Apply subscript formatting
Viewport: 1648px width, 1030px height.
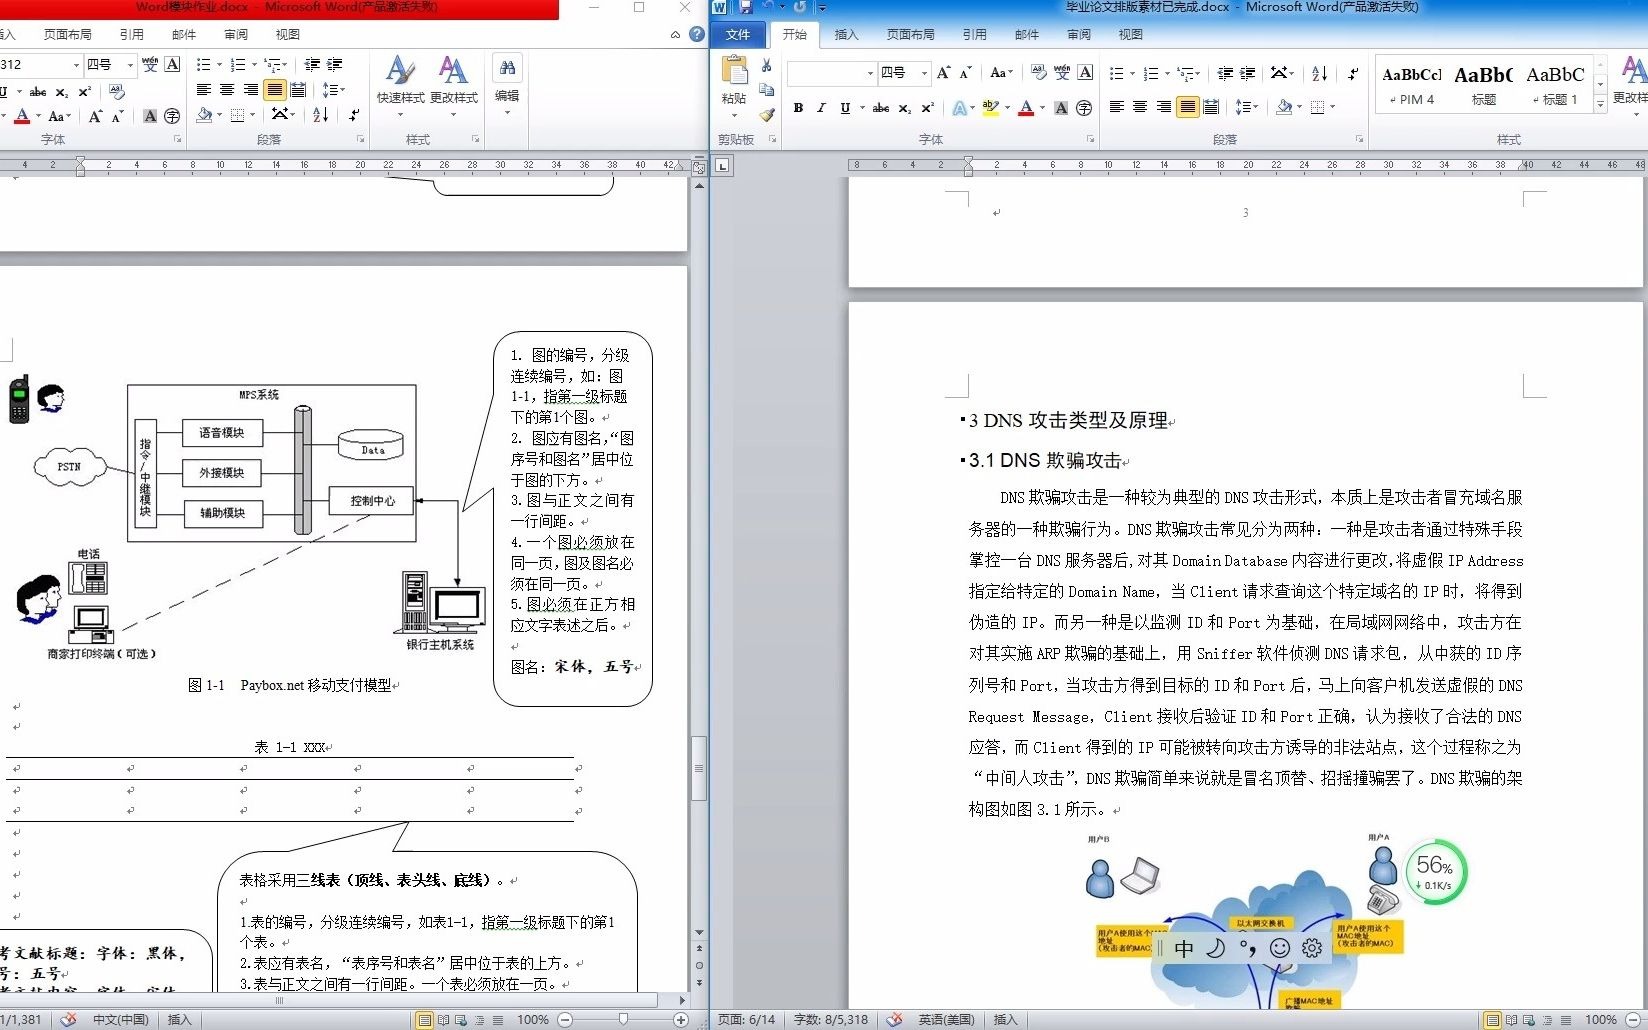click(x=905, y=107)
